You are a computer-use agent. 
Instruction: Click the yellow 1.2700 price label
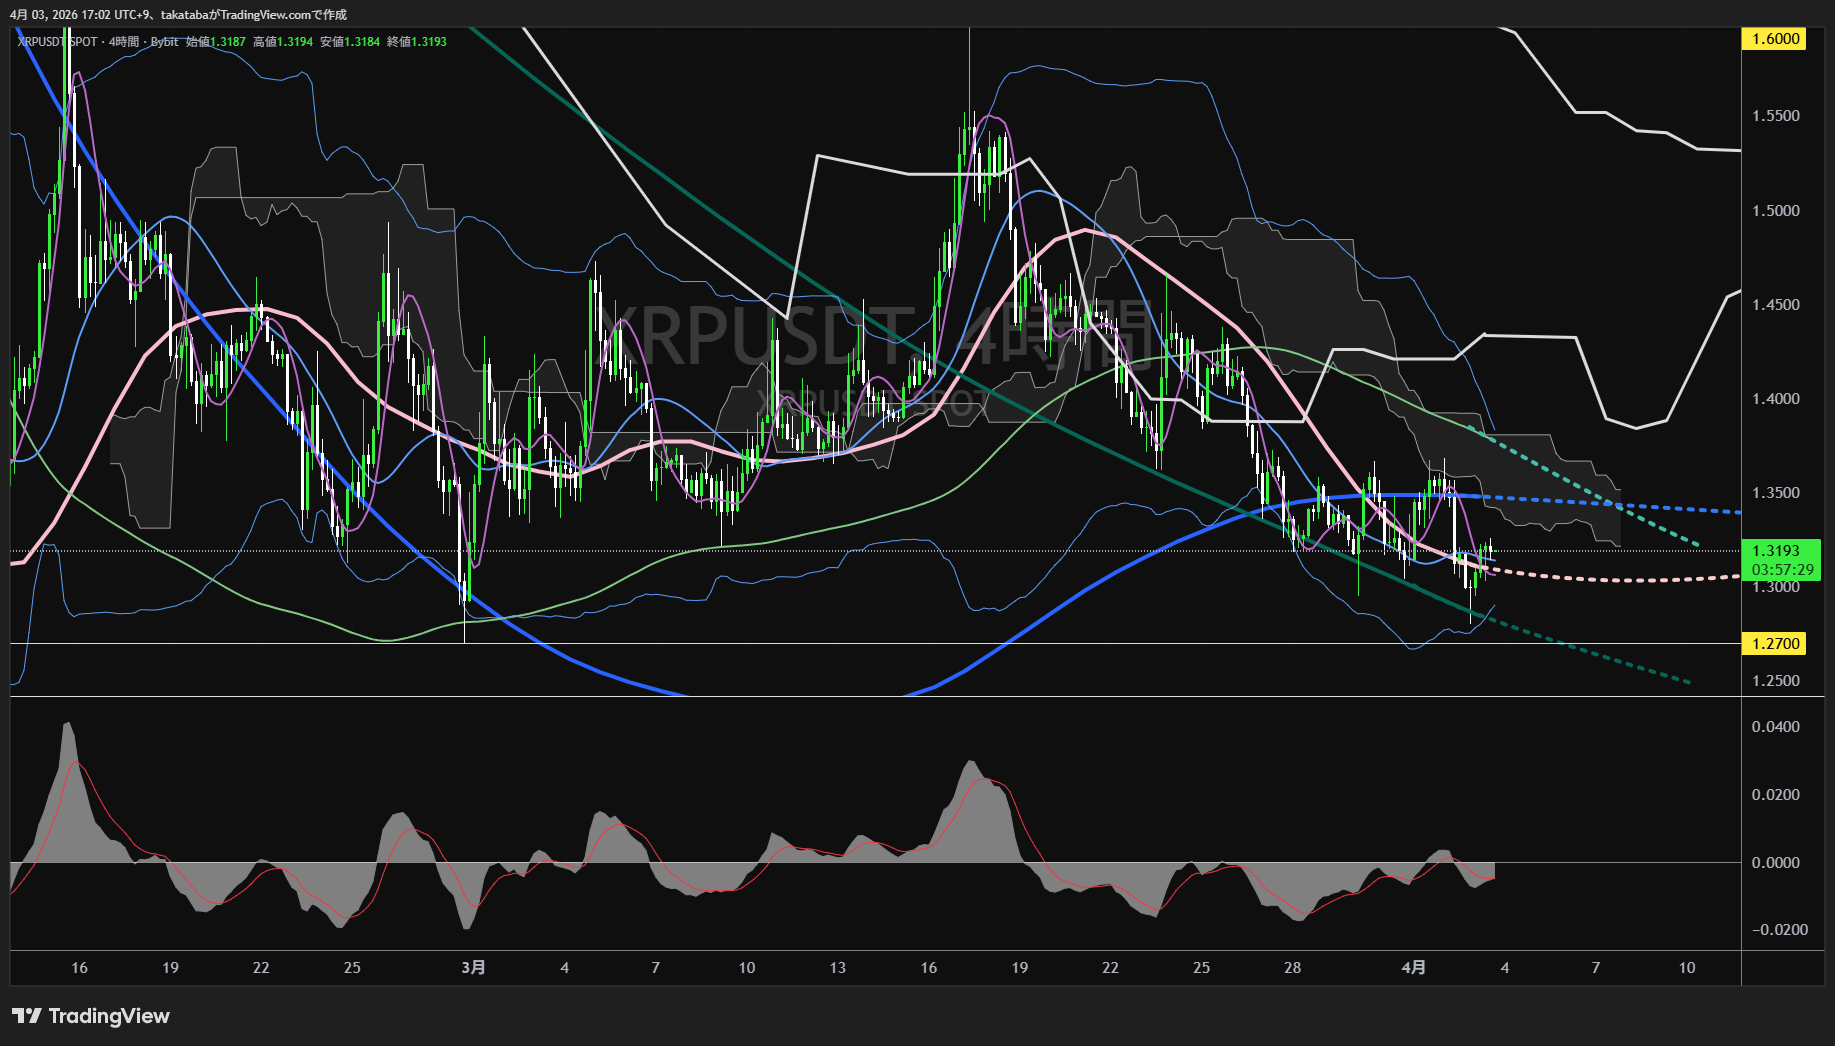[1775, 644]
